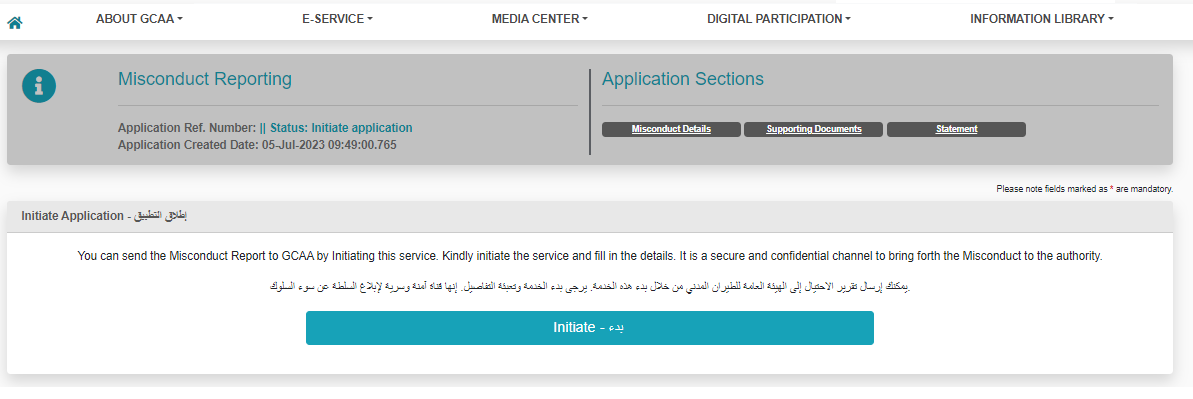Go to the home page icon
1193x399 pixels.
(x=14, y=23)
